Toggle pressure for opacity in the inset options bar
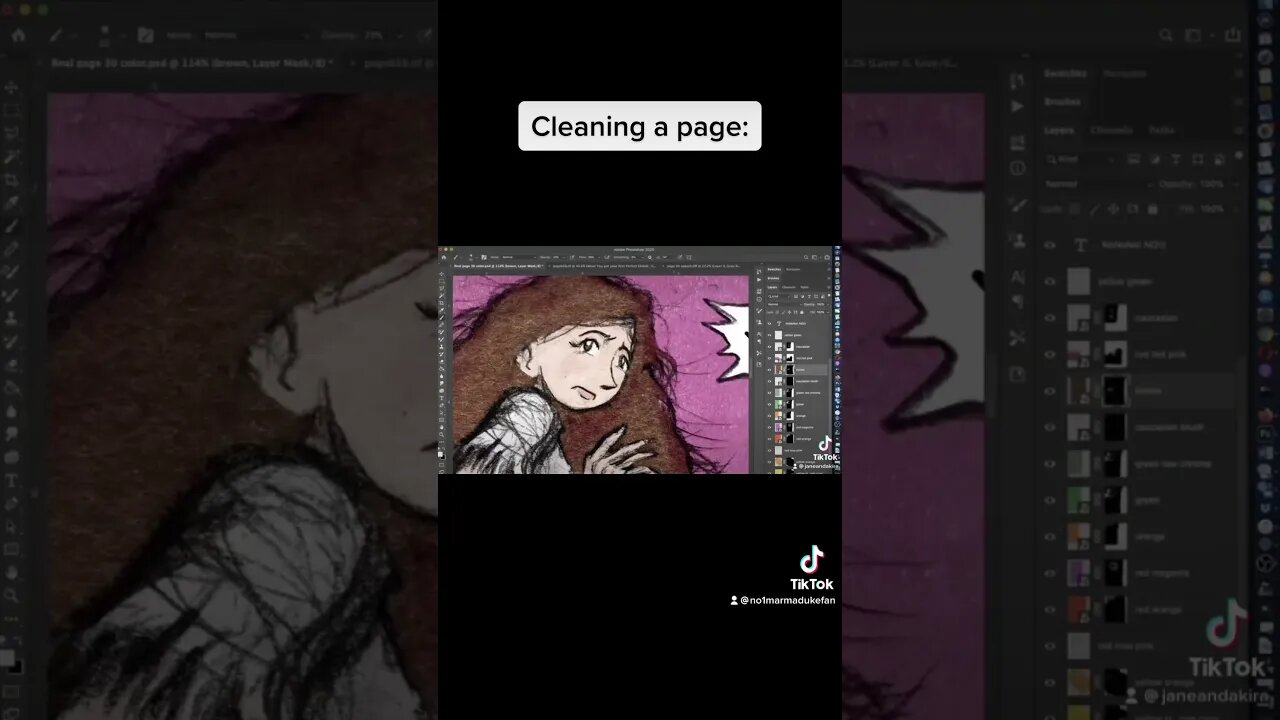This screenshot has width=1280, height=720. (572, 257)
